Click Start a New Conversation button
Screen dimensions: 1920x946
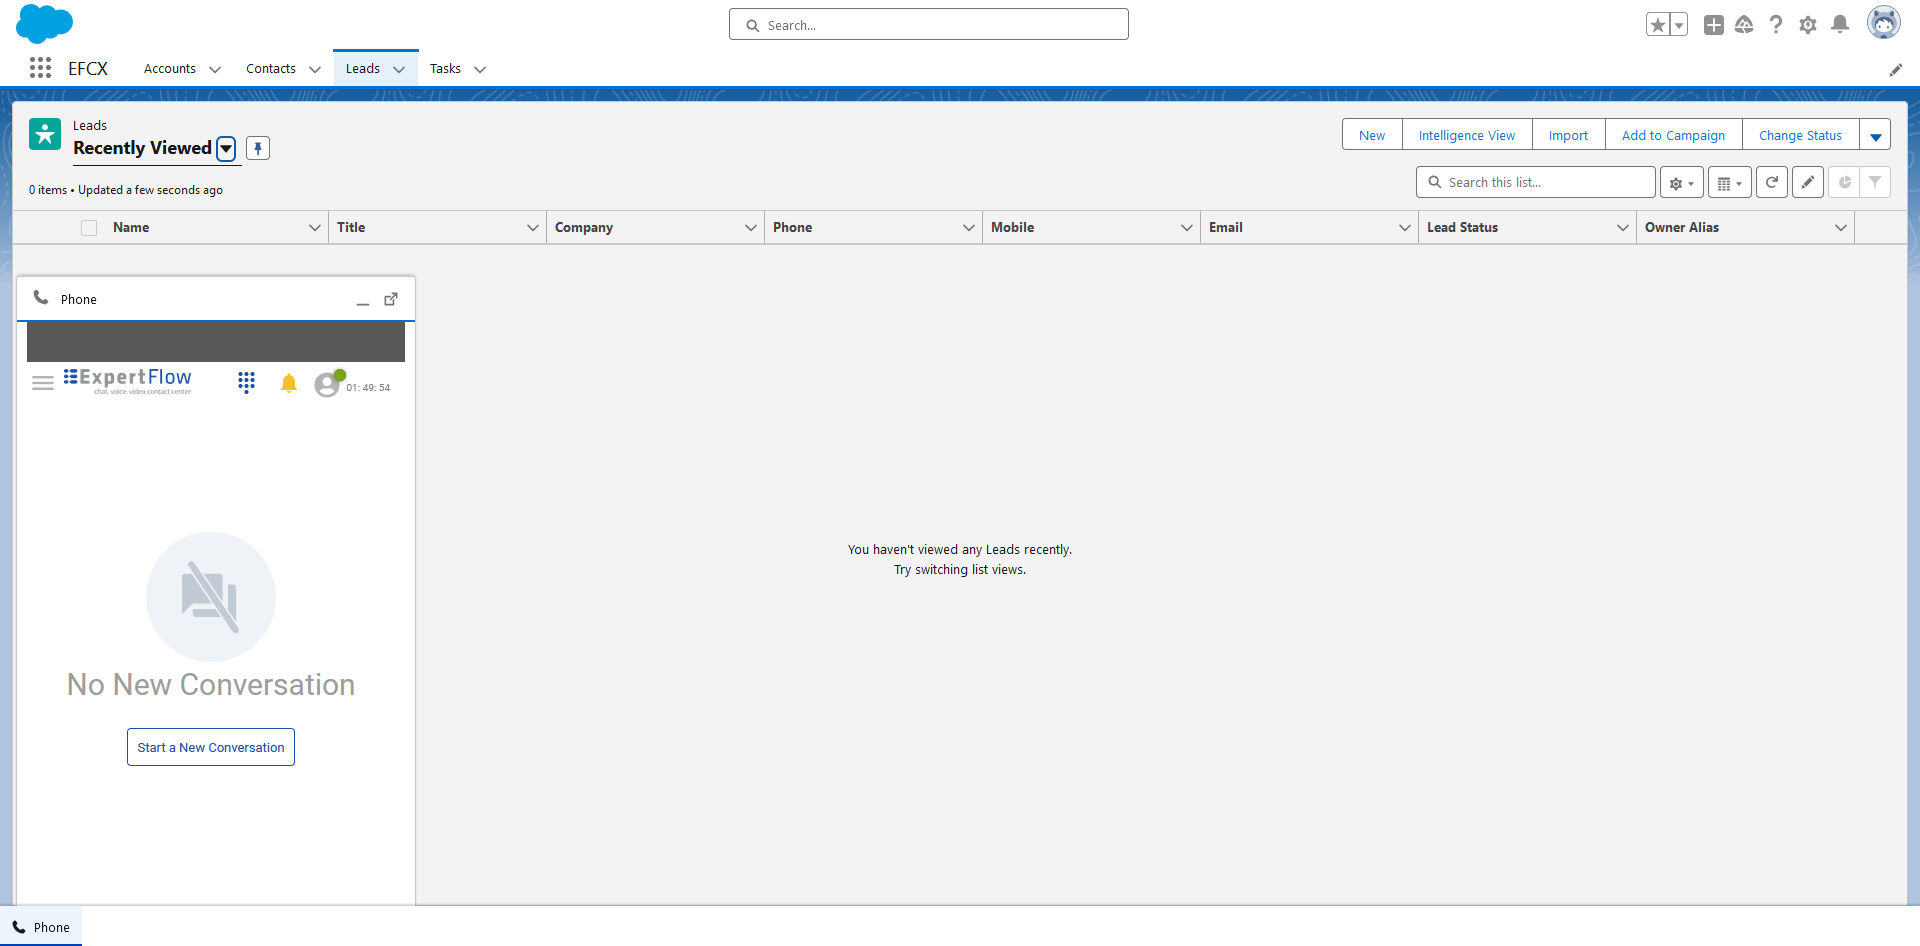(x=211, y=747)
